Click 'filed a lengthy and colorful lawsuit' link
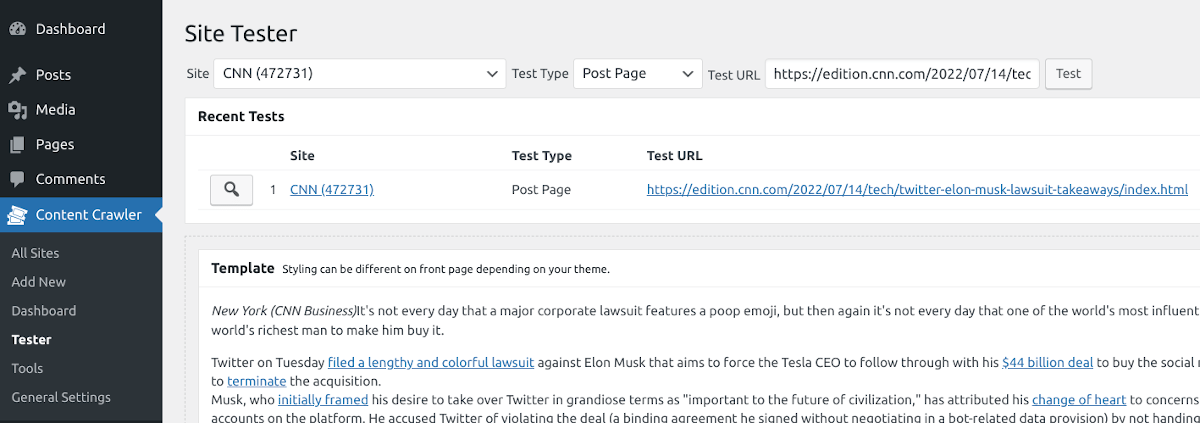 click(431, 363)
